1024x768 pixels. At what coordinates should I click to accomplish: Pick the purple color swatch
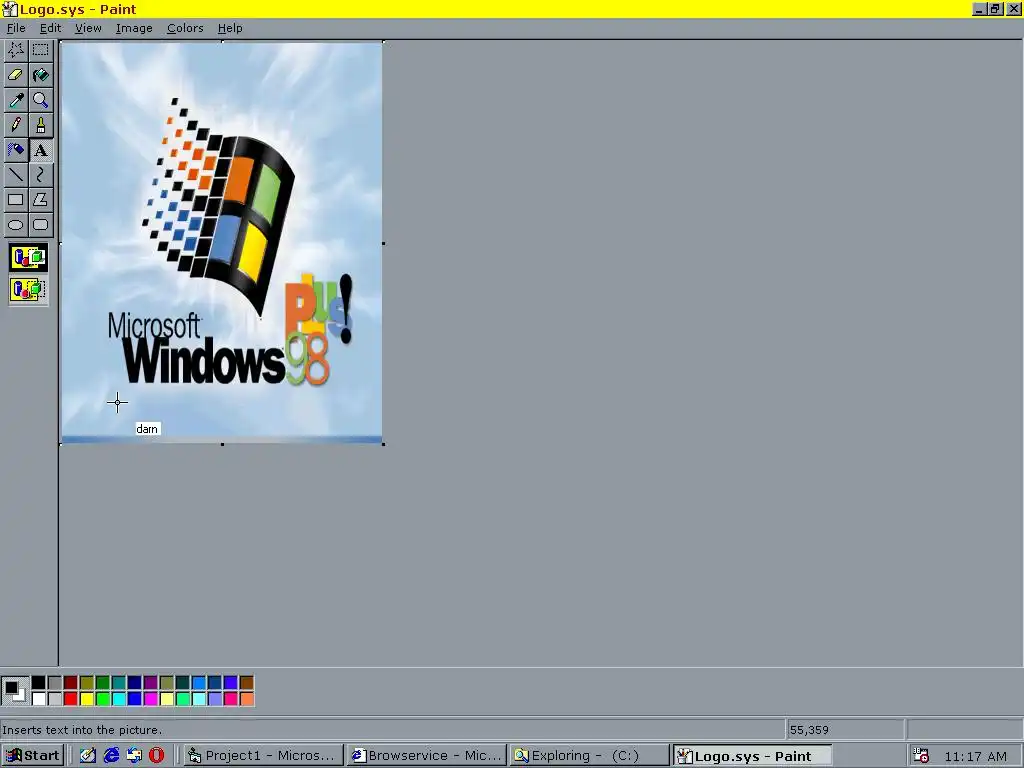[151, 682]
